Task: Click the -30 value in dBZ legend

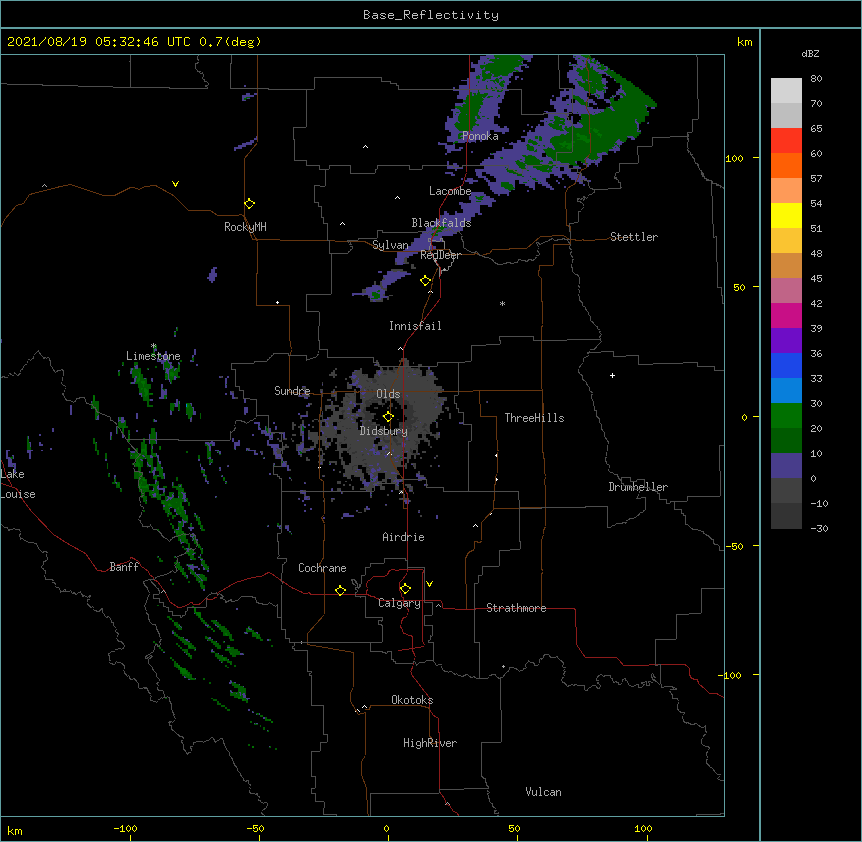Action: click(819, 528)
